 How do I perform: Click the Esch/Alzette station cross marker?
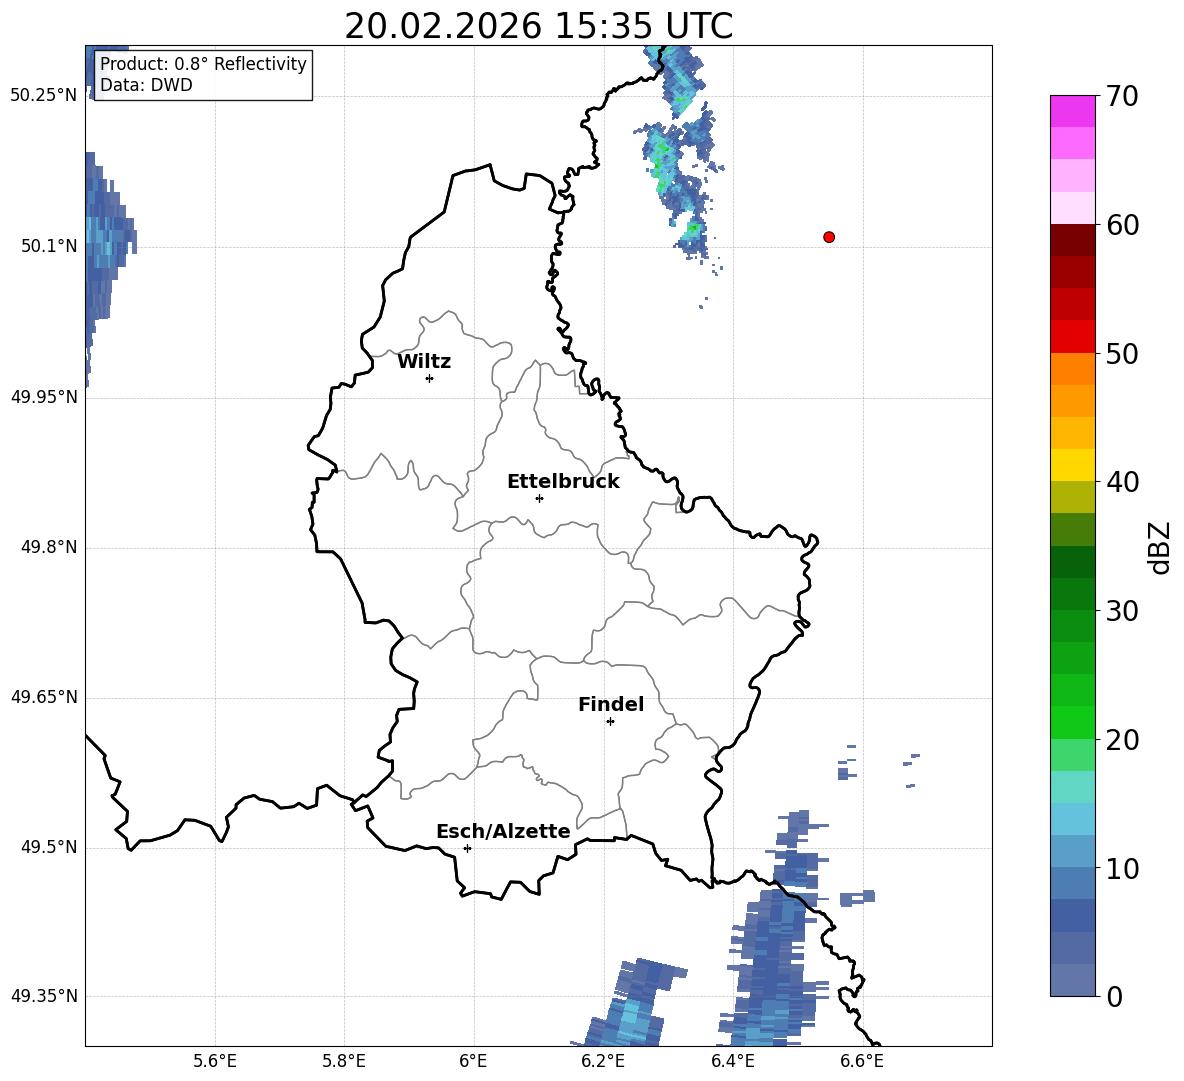[467, 848]
